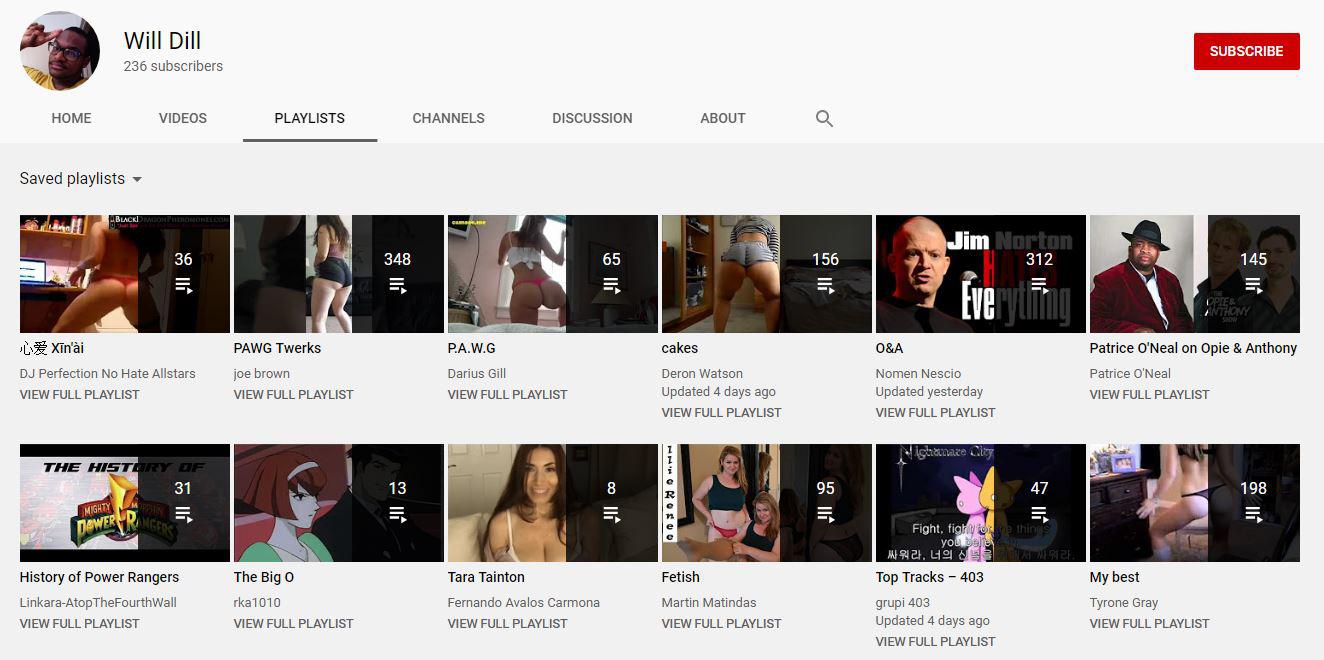Visit the grupi 403 channel link
The width and height of the screenshot is (1324, 660).
[903, 603]
